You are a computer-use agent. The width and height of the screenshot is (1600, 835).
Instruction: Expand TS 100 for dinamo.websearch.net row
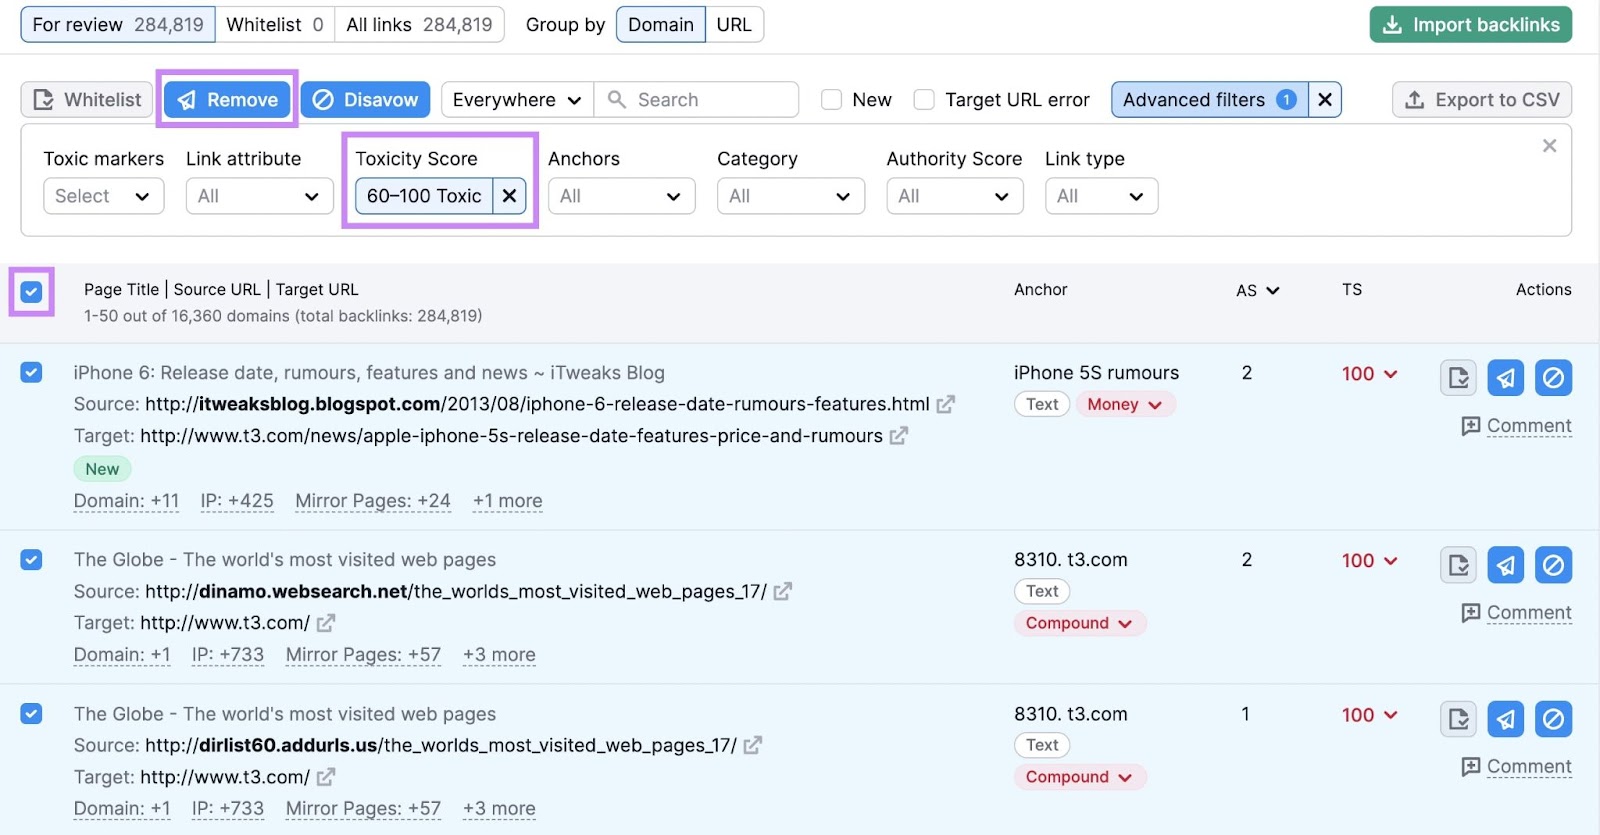pos(1369,560)
